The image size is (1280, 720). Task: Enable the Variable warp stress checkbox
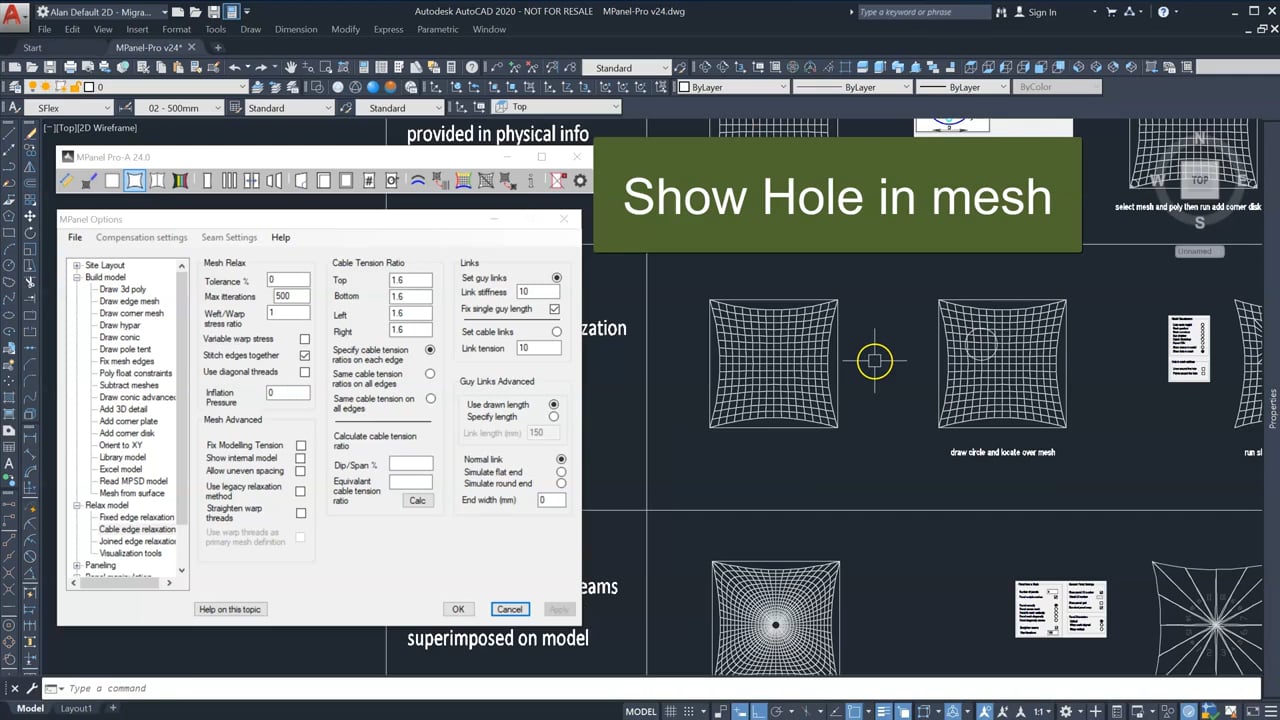click(305, 339)
